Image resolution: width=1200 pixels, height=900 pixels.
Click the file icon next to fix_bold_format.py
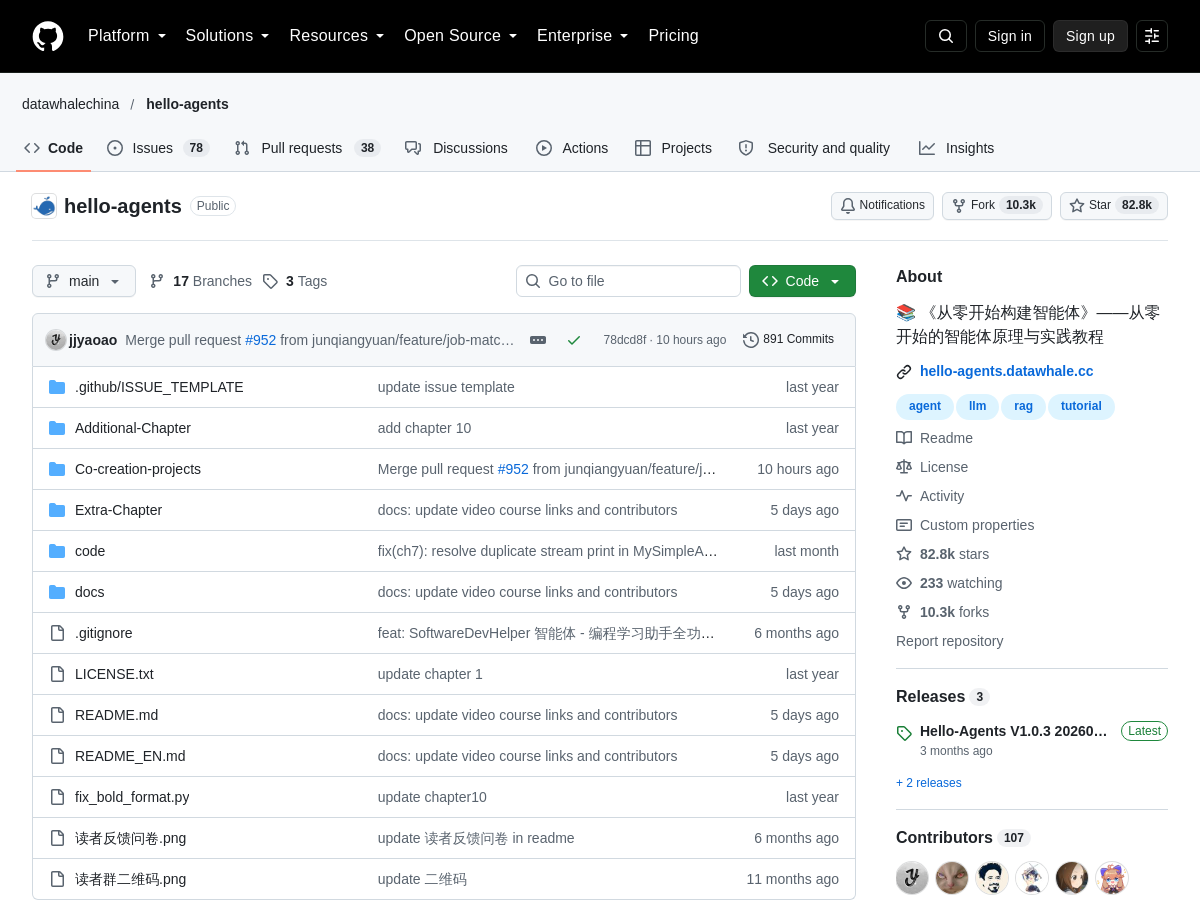57,797
